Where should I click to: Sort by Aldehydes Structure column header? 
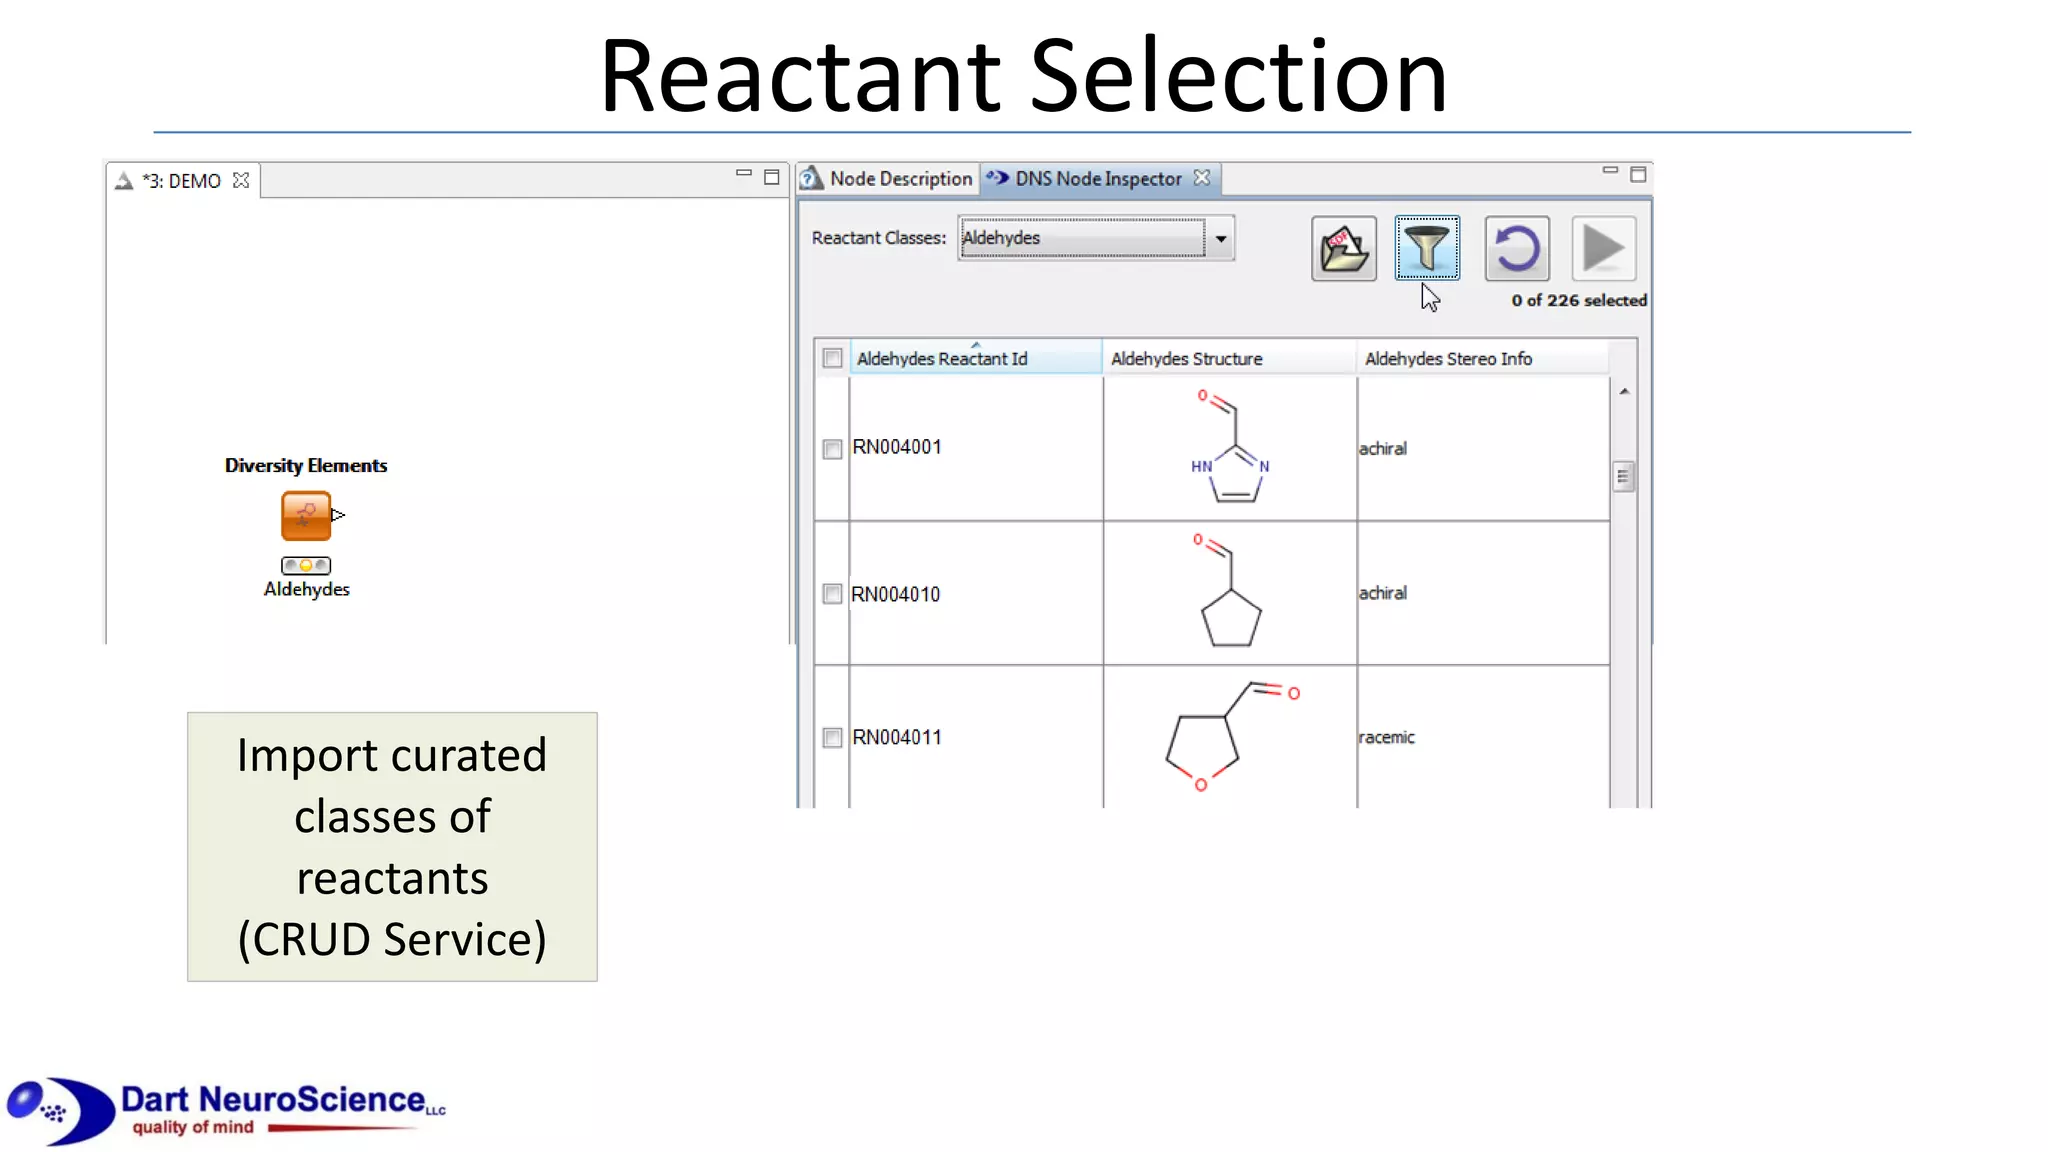1230,358
